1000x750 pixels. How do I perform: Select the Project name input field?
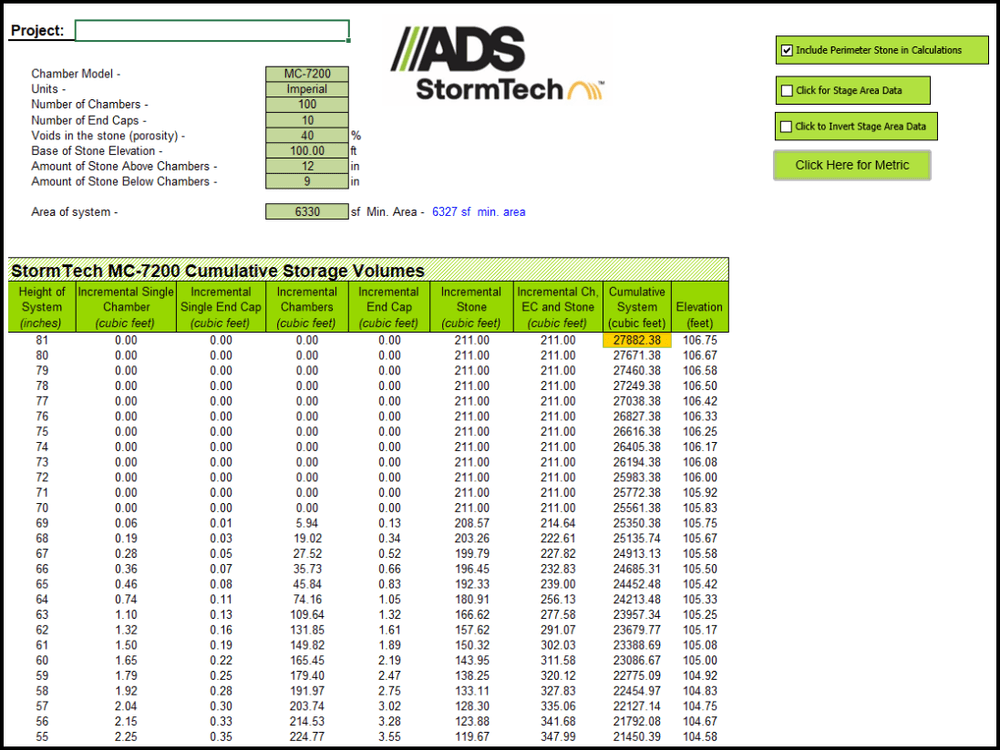tap(212, 30)
